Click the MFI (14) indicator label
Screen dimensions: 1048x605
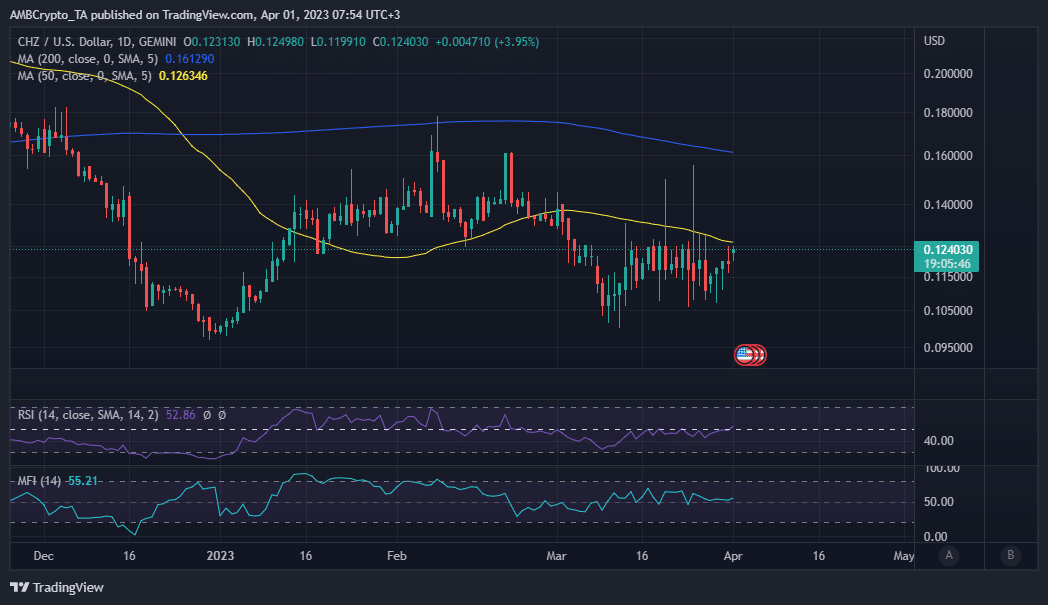tap(37, 481)
